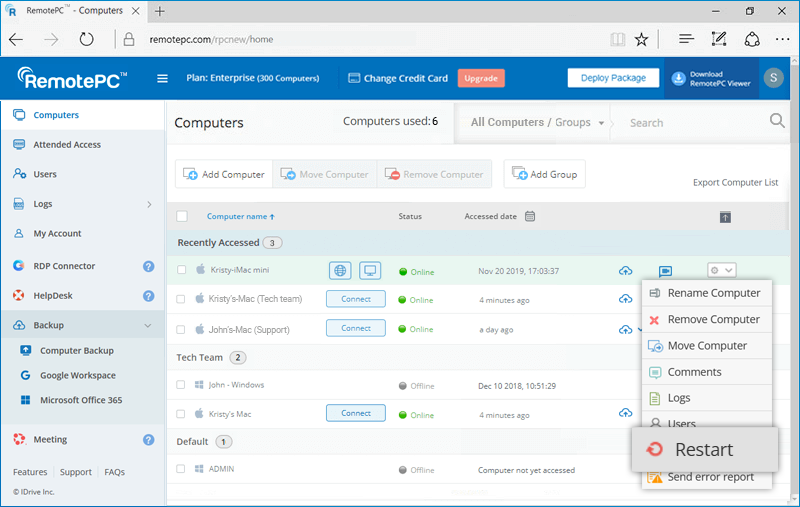Open the hamburger menu beside RemotePC logo

(163, 79)
